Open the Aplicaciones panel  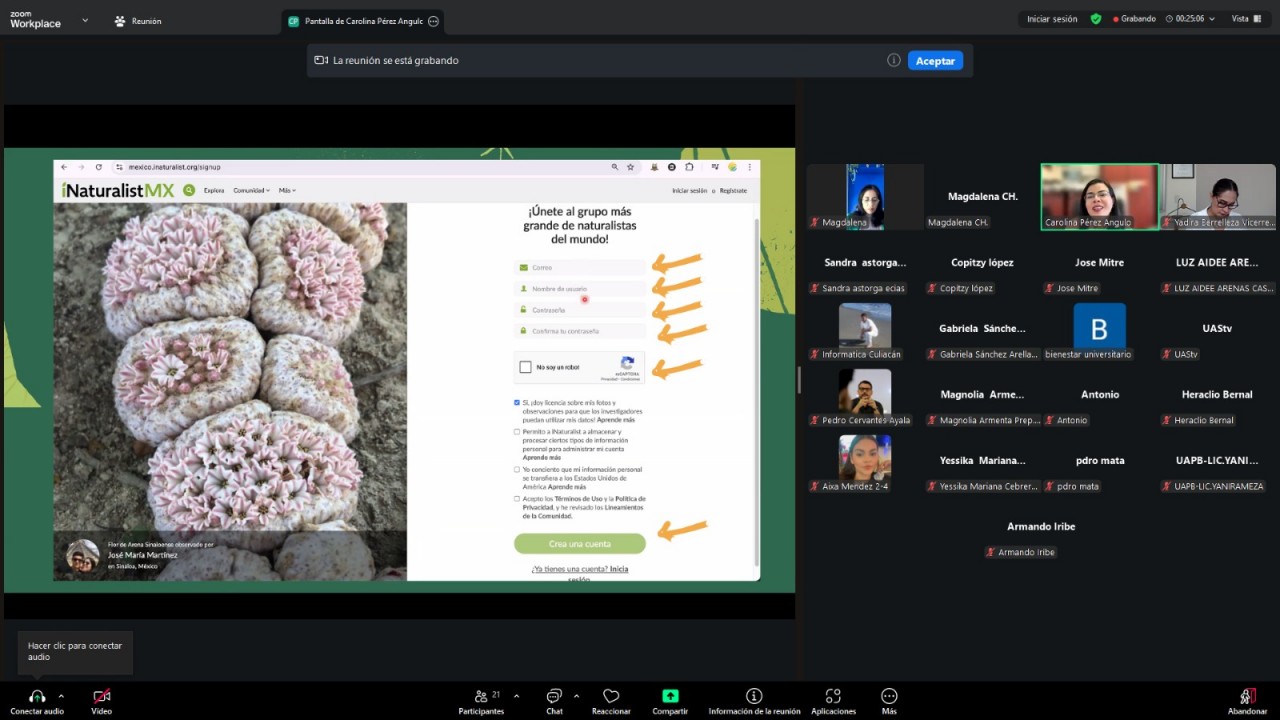(x=833, y=701)
